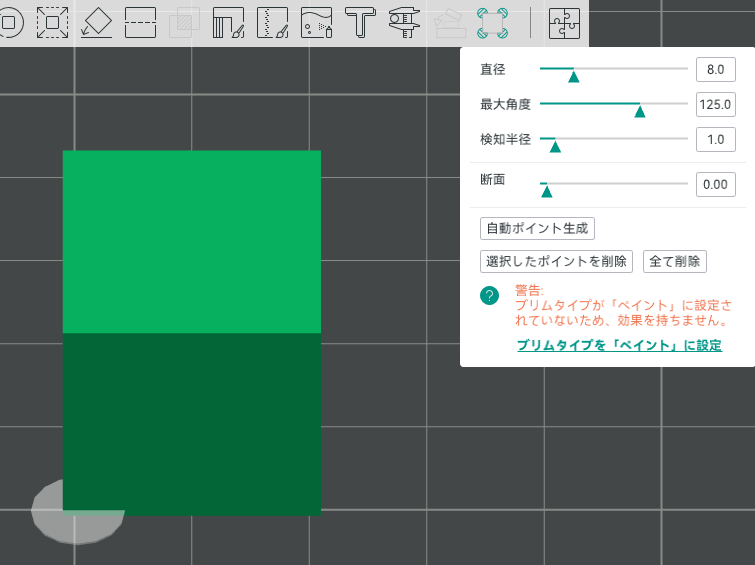Screen dimensions: 755x565
Task: Select the green model on the bed
Action: (192, 333)
